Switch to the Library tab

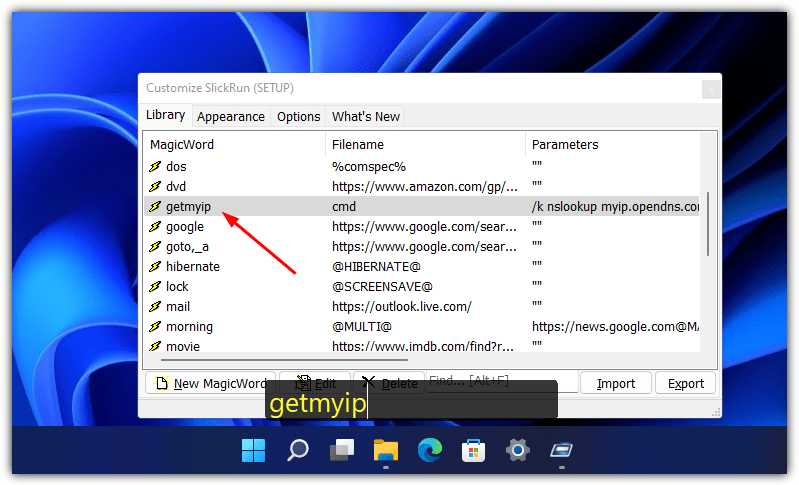166,115
